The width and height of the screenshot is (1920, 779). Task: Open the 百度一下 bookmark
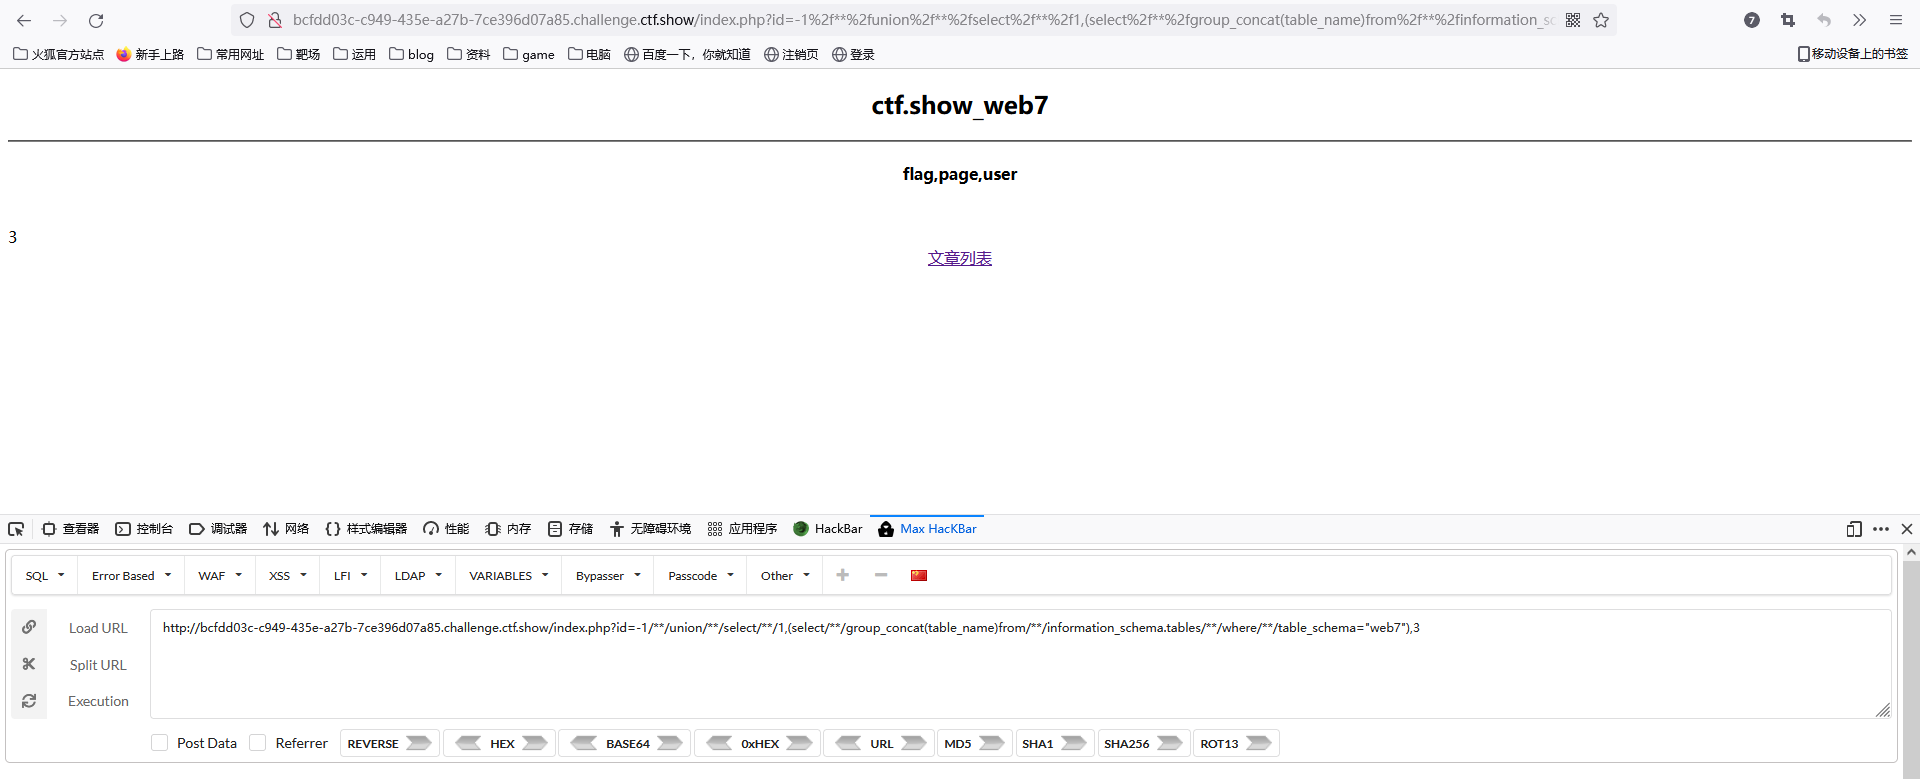coord(687,54)
